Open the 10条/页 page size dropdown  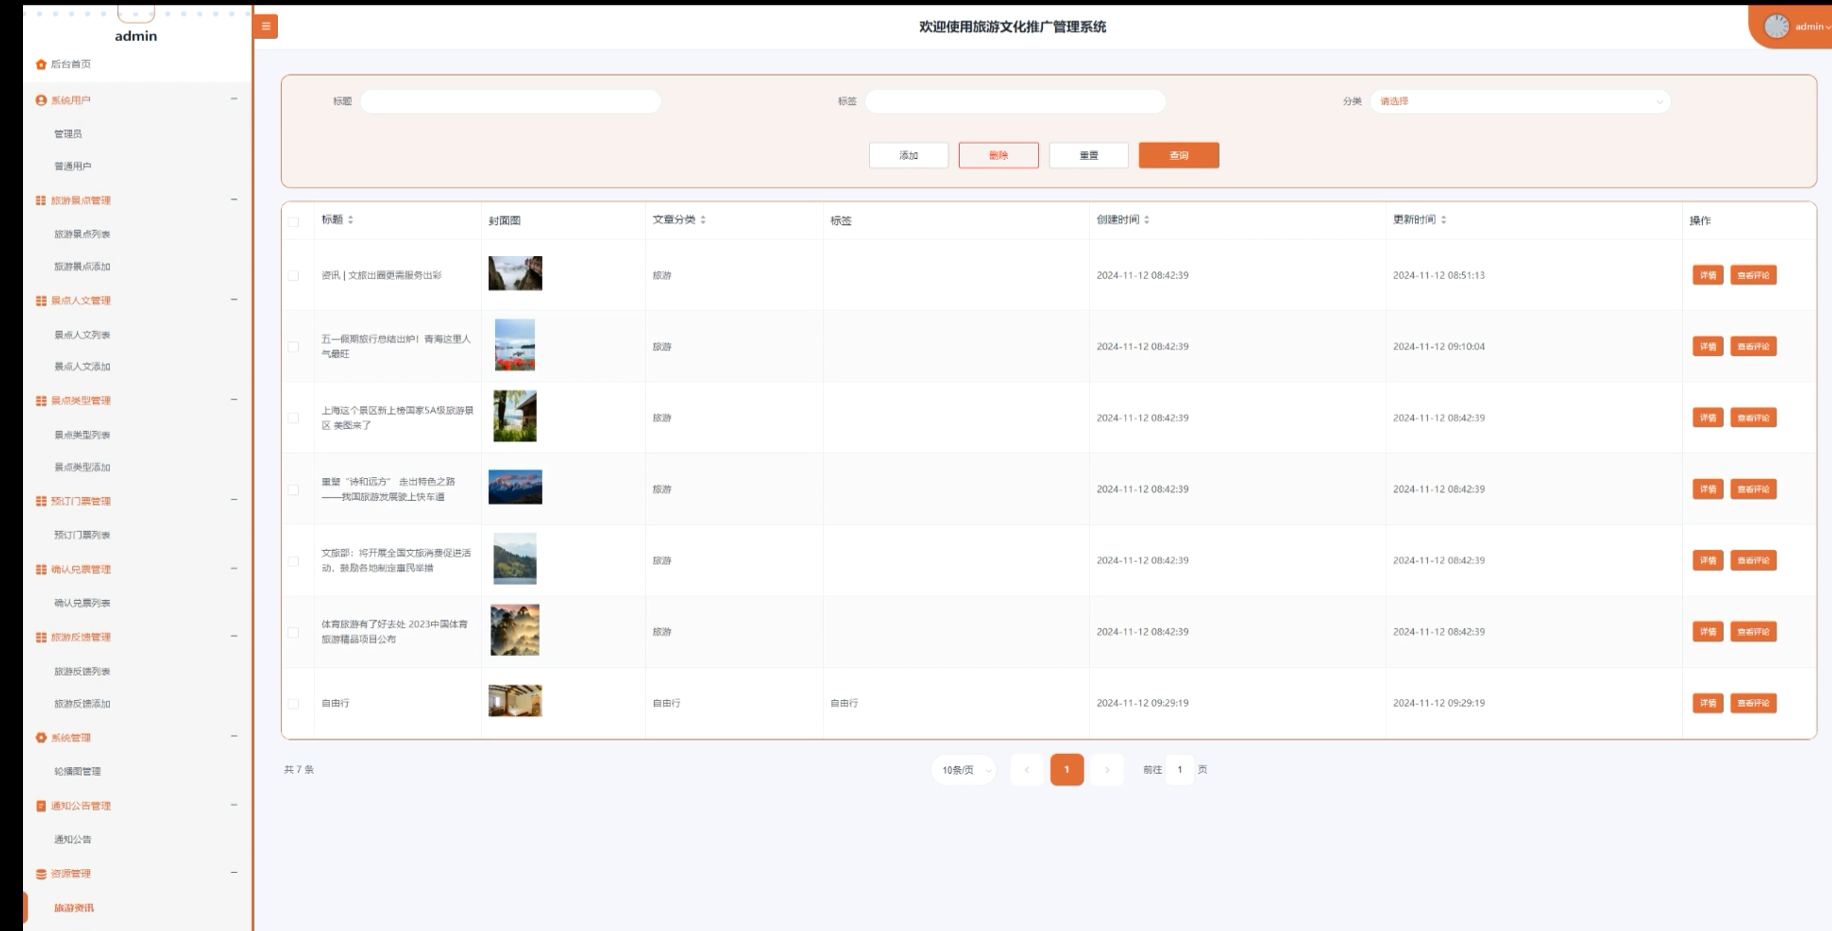963,770
